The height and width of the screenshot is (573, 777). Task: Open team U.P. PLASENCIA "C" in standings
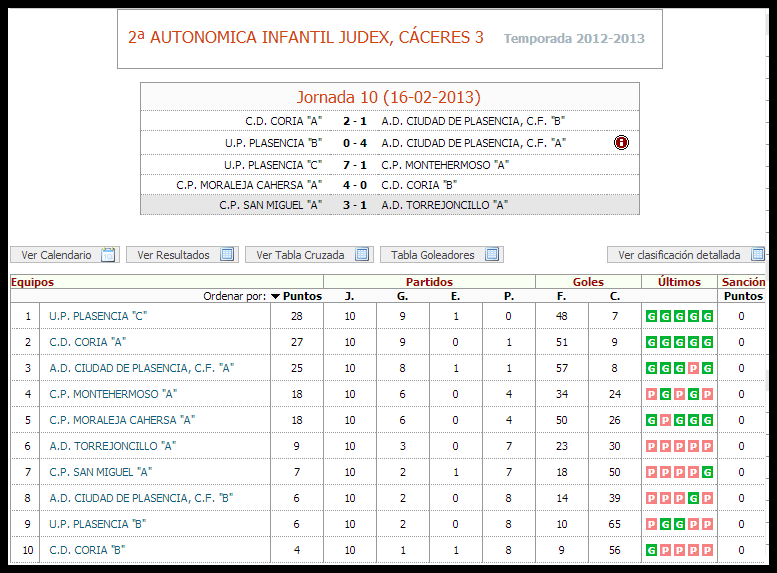coord(98,316)
